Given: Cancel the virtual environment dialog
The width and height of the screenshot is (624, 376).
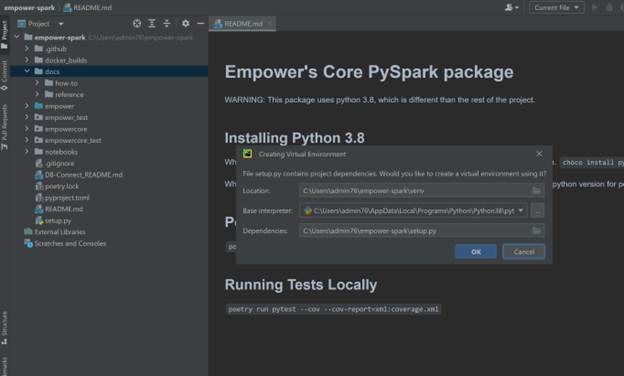Looking at the screenshot, I should click(x=524, y=251).
